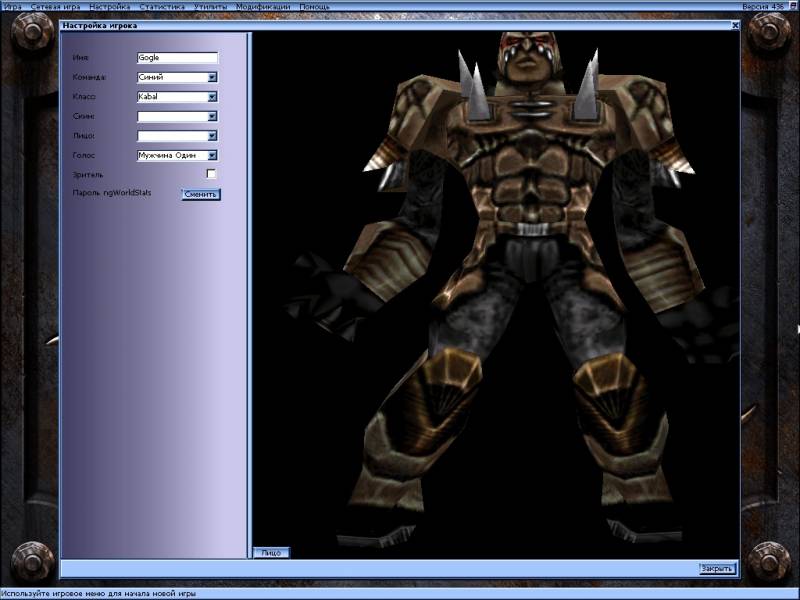This screenshot has height=600, width=800.
Task: Open the empty Скин dropdown
Action: point(212,117)
